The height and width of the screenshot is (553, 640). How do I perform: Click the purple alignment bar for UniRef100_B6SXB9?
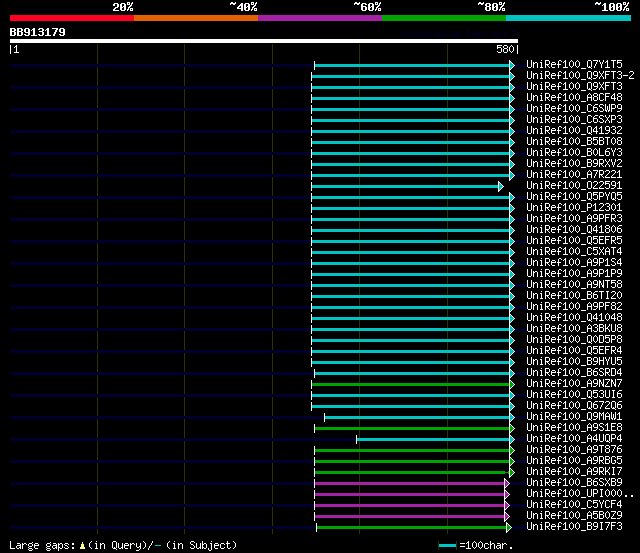point(410,484)
